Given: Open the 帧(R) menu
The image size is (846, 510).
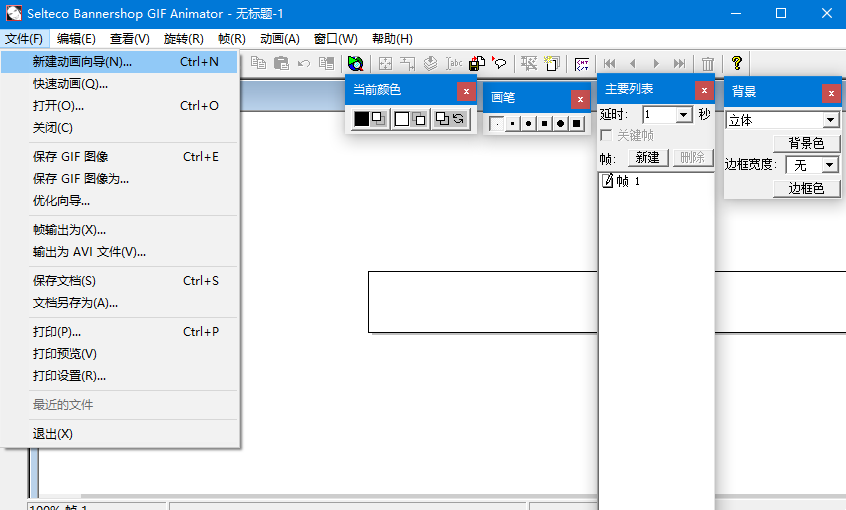Looking at the screenshot, I should click(232, 39).
